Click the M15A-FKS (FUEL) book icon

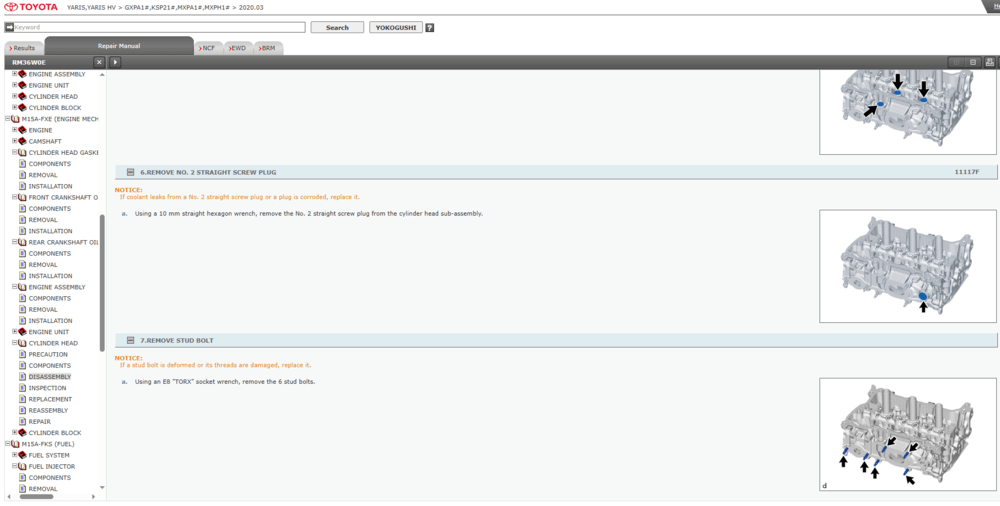pyautogui.click(x=15, y=444)
